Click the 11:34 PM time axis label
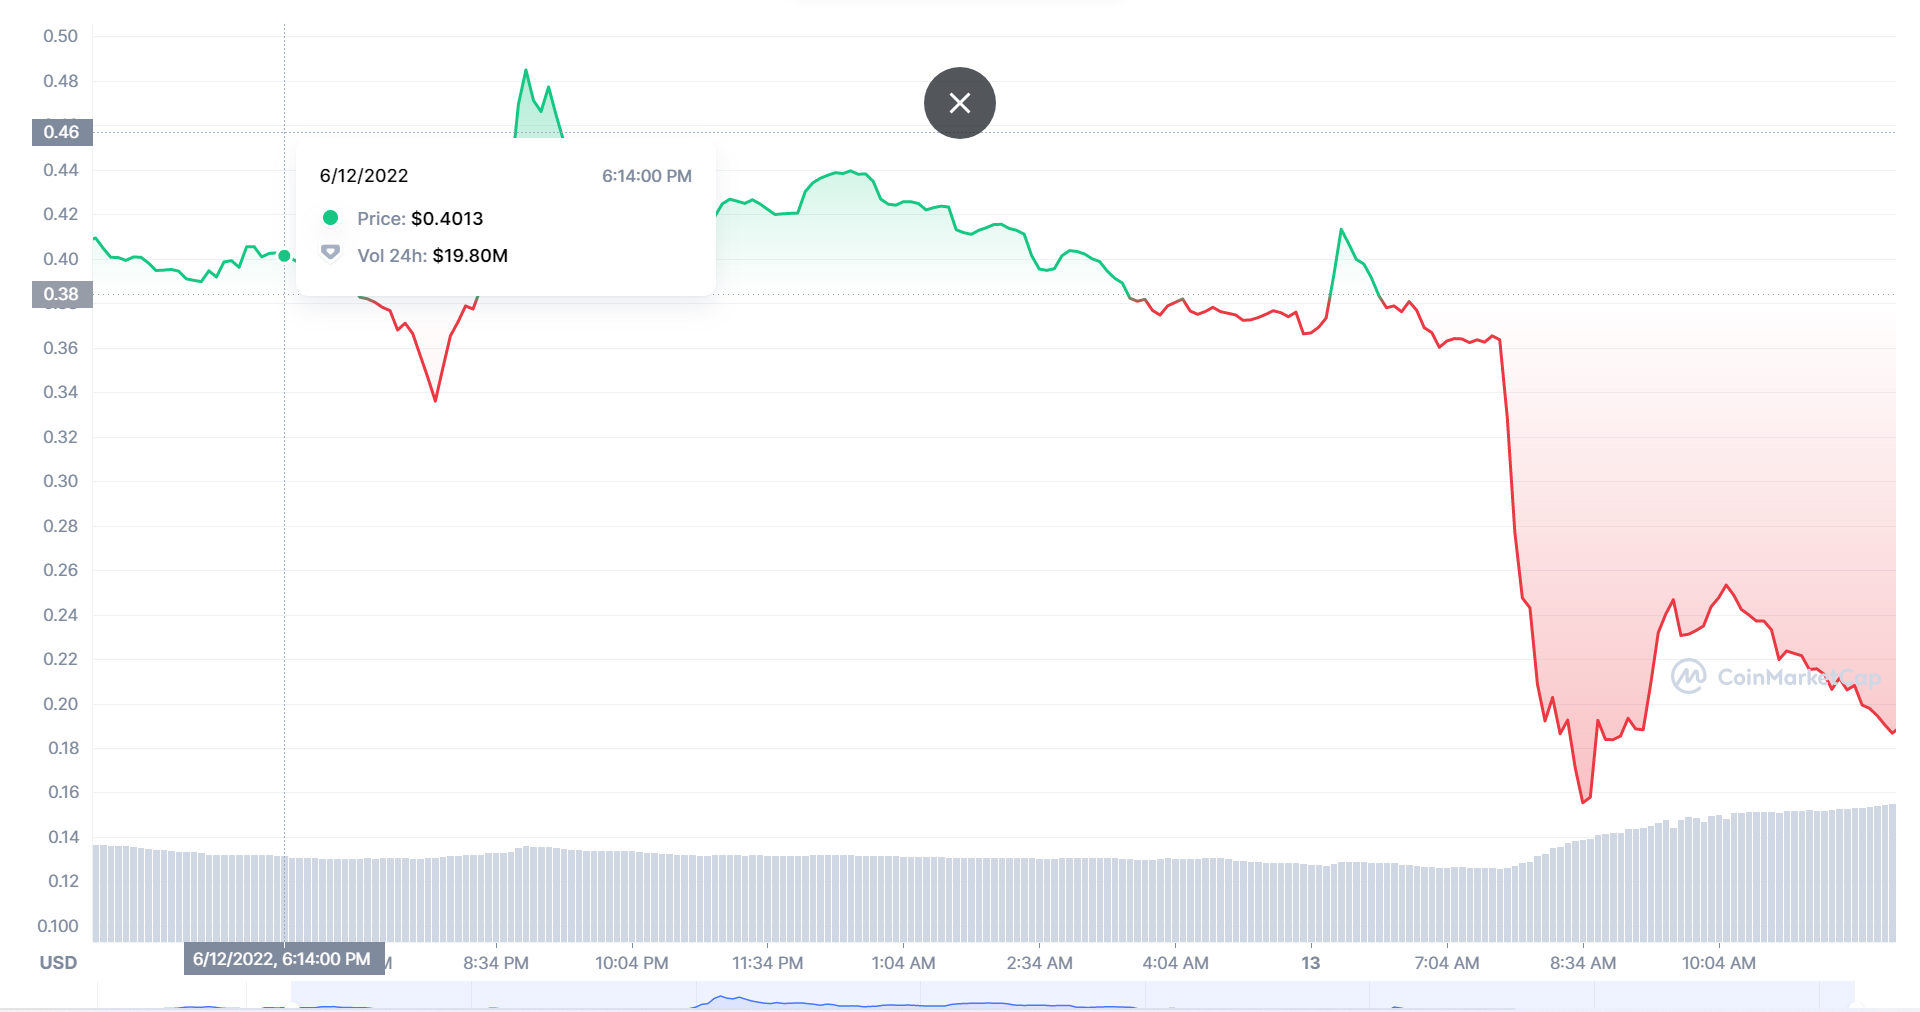1920x1012 pixels. tap(767, 963)
